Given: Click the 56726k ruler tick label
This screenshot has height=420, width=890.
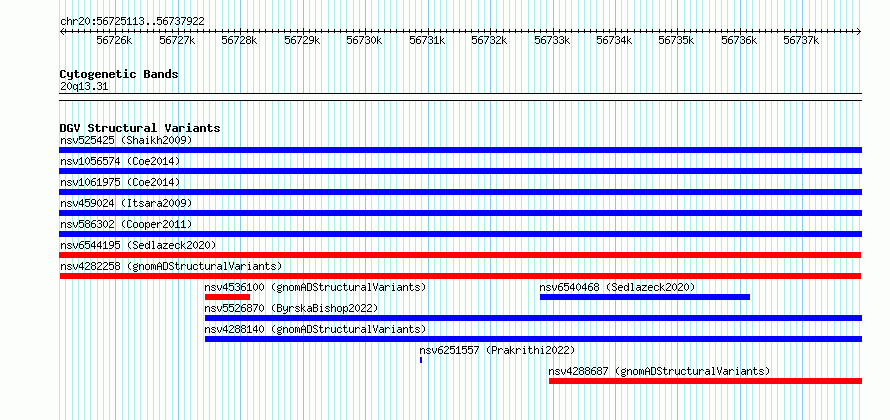Looking at the screenshot, I should click(x=114, y=40).
